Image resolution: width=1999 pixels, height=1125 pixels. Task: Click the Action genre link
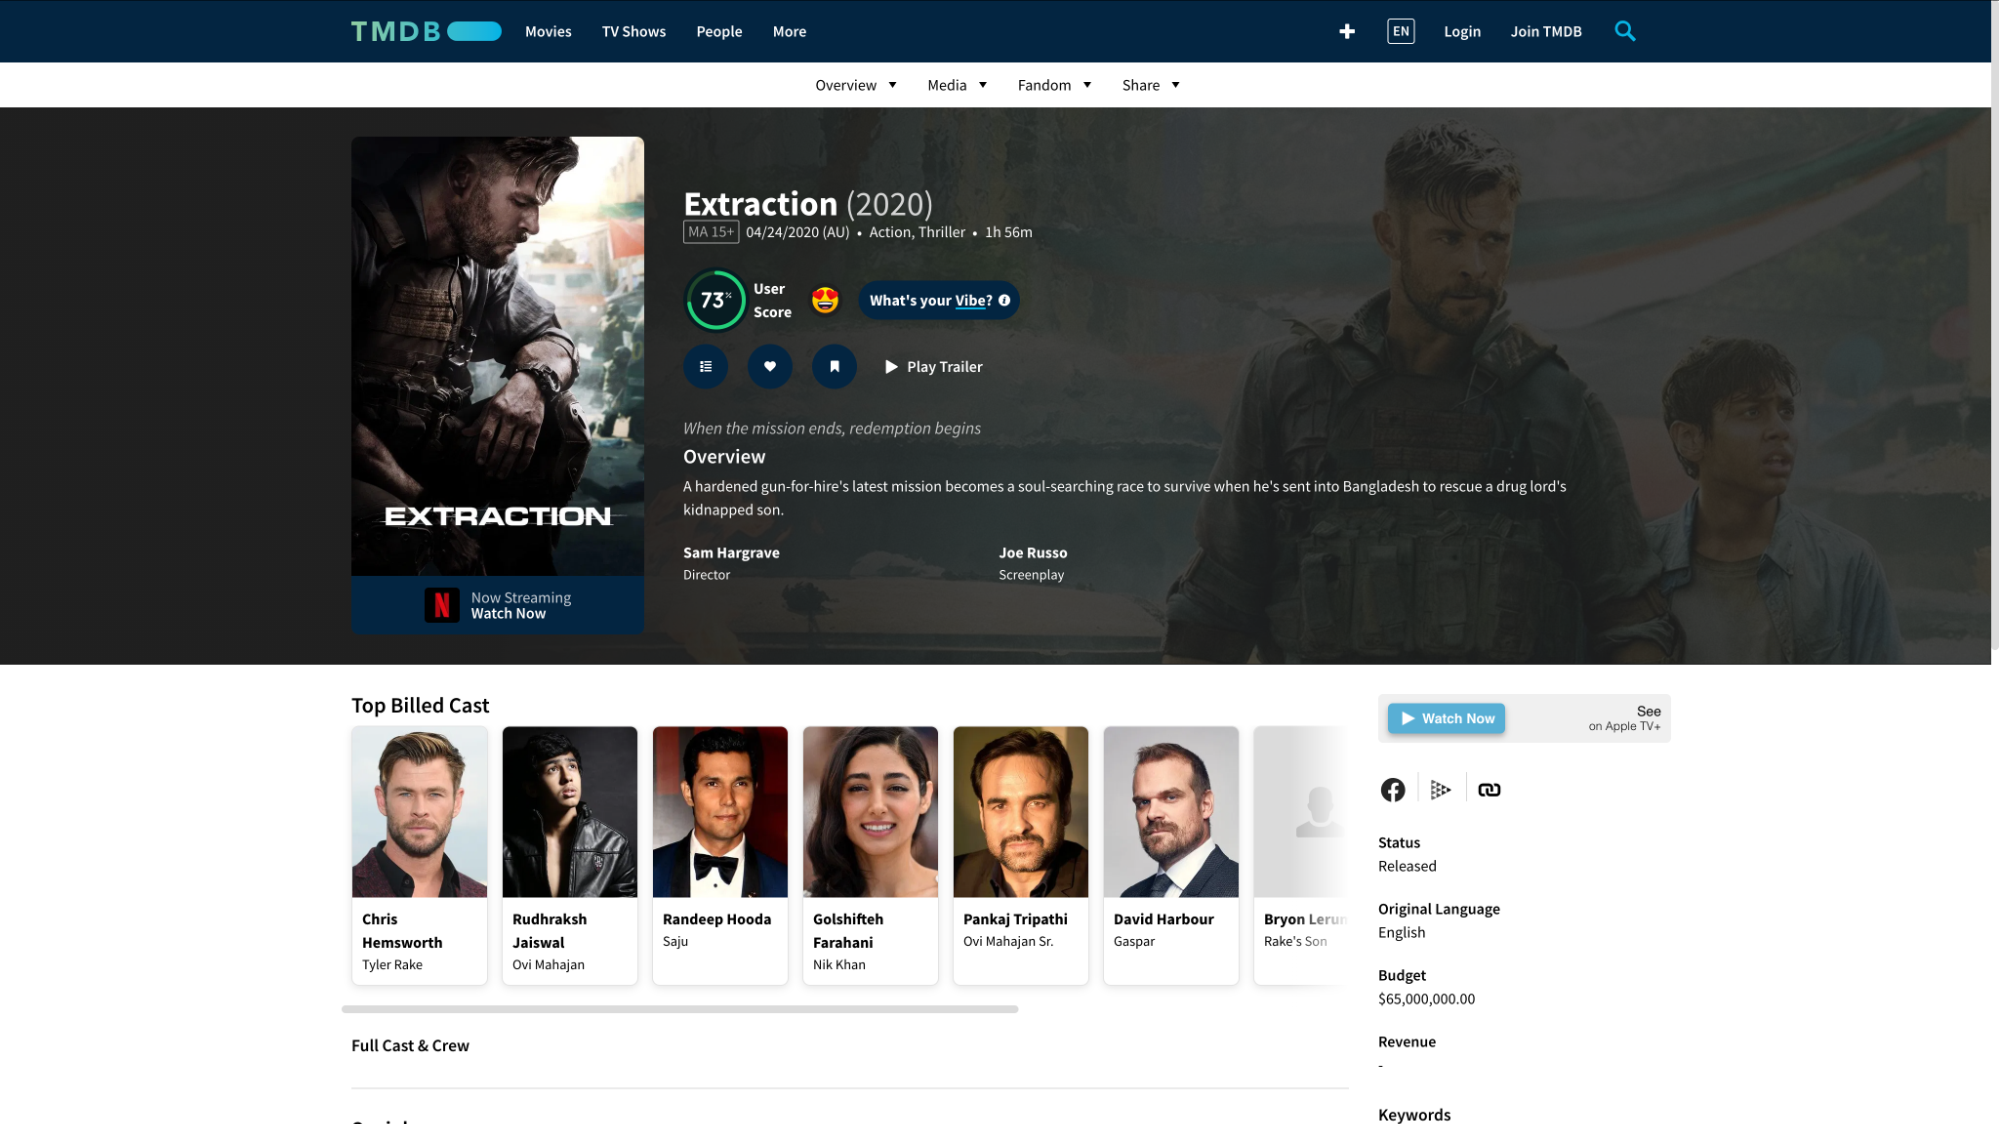[x=889, y=232]
